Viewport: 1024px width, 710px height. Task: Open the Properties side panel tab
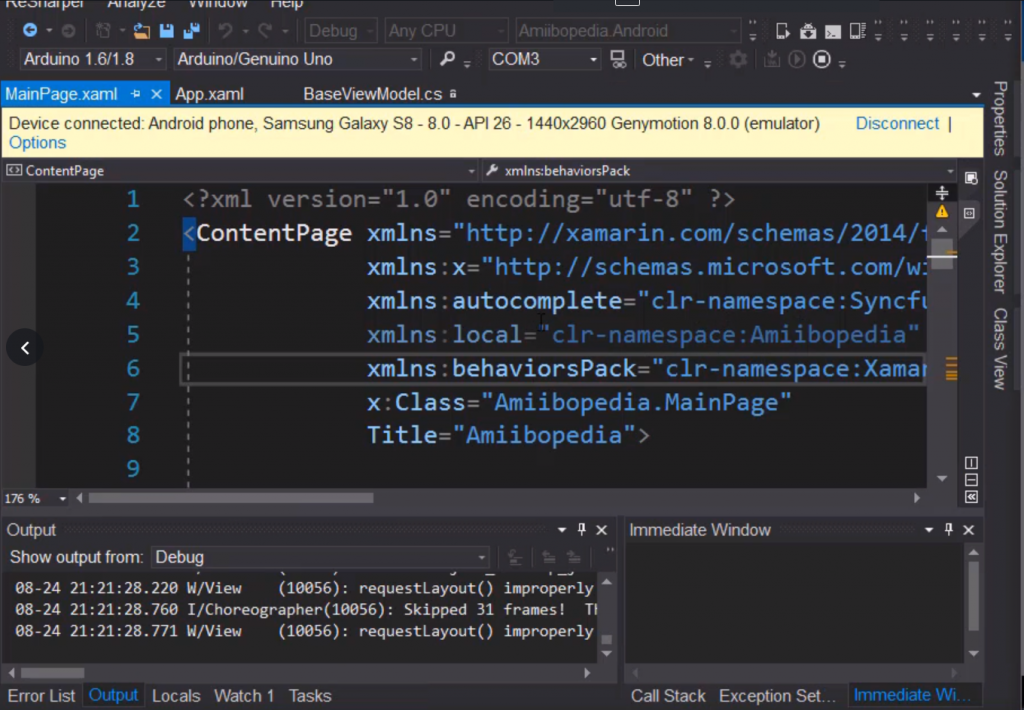pos(1000,118)
